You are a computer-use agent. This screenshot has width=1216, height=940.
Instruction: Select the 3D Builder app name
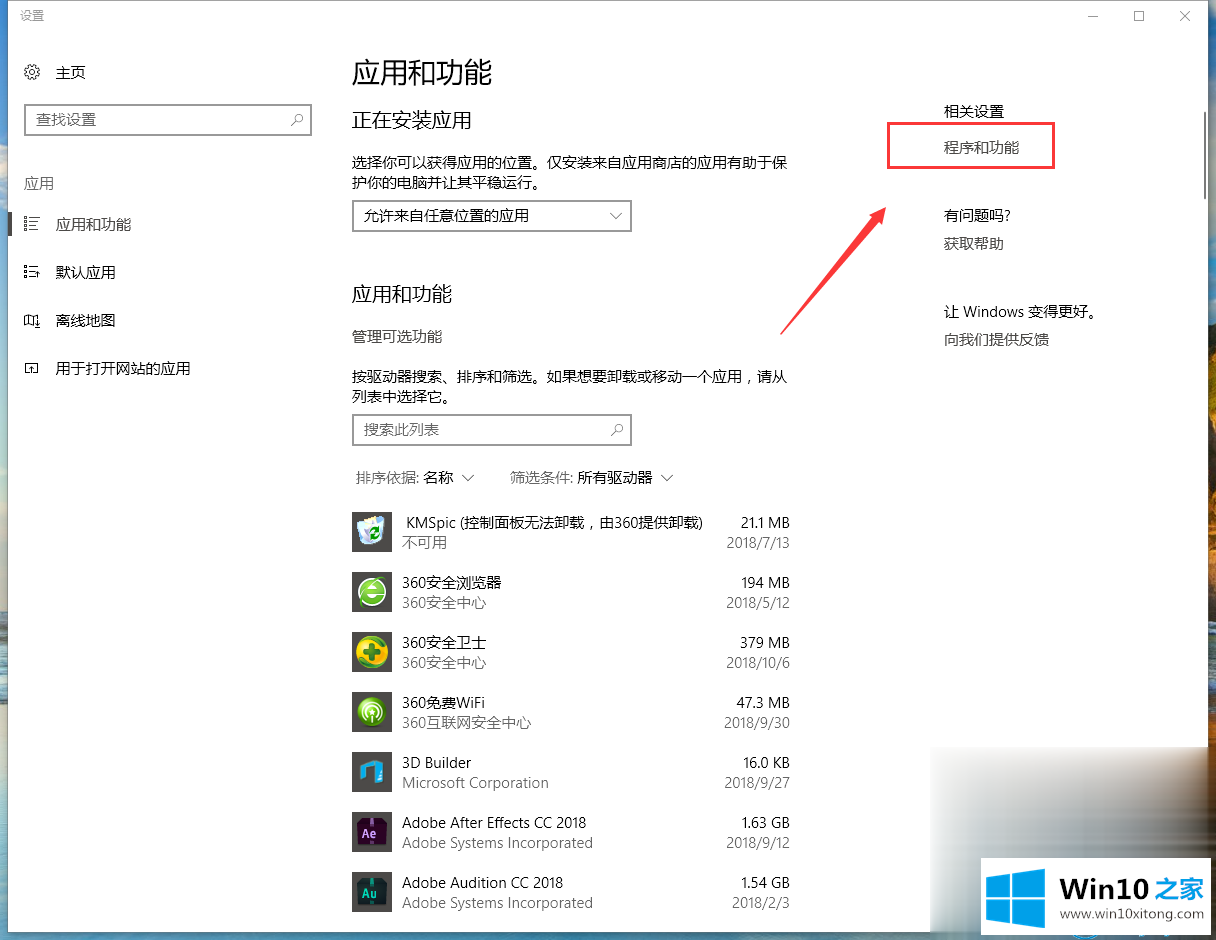[437, 763]
